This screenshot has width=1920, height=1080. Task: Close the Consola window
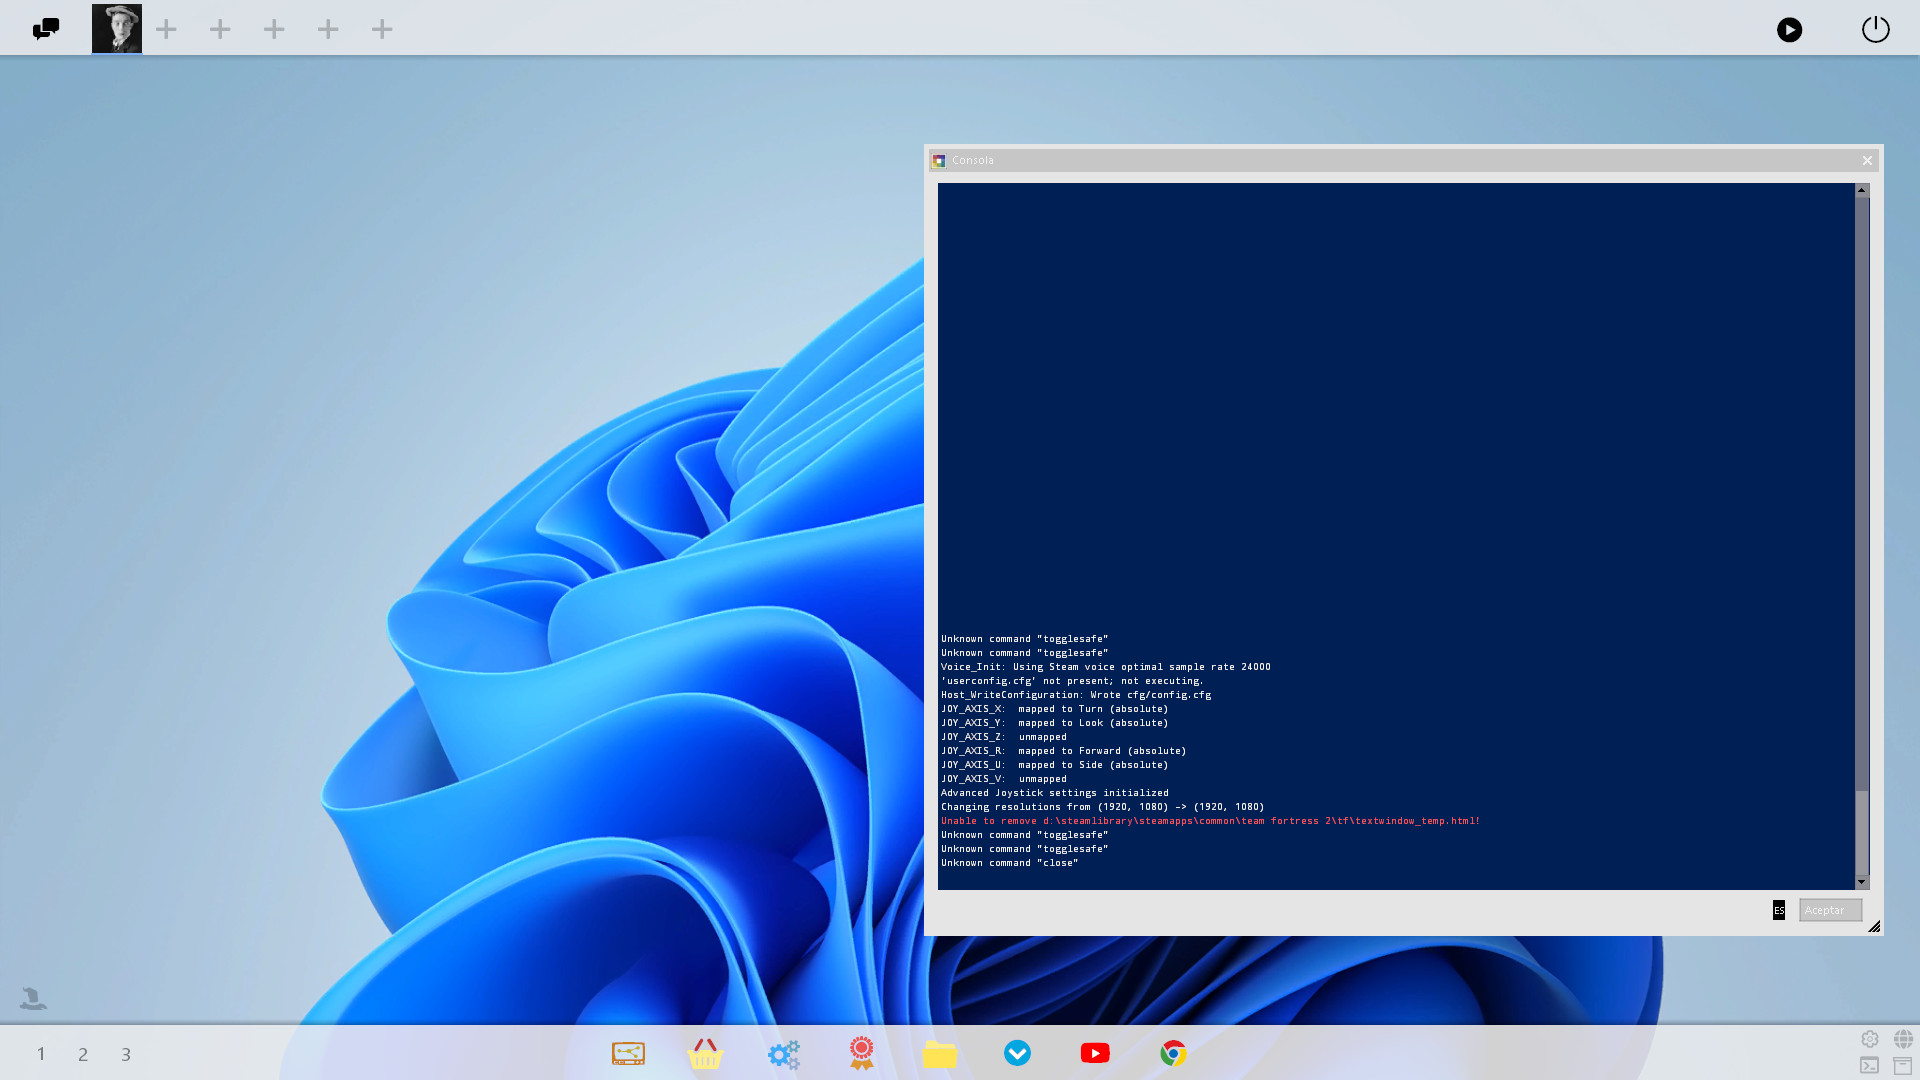[x=1867, y=160]
